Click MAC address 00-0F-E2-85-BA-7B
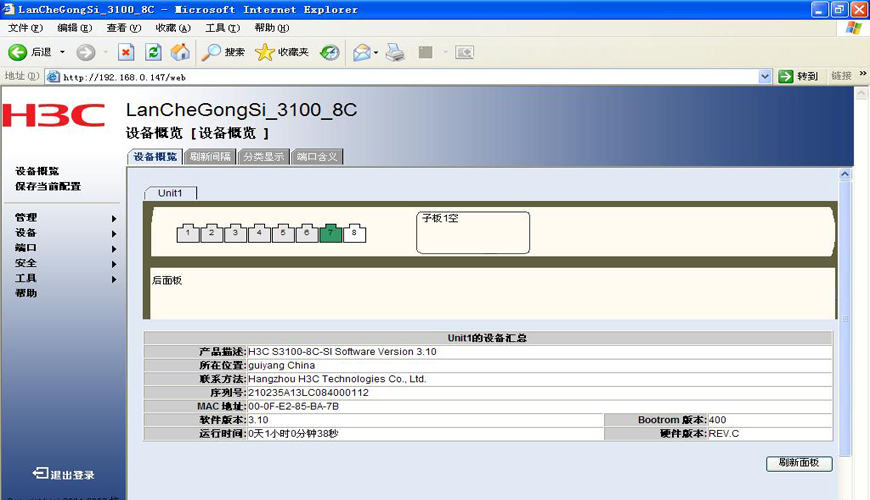This screenshot has height=500, width=870. tap(294, 406)
